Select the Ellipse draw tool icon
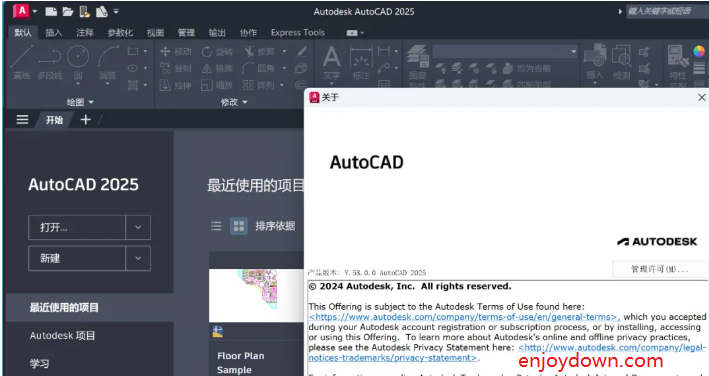The width and height of the screenshot is (709, 376). click(133, 68)
